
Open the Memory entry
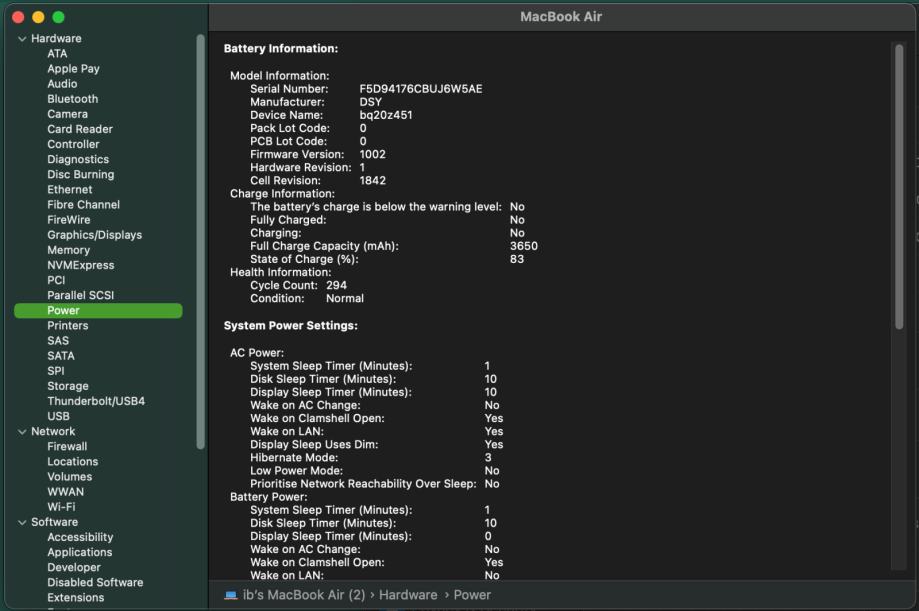(69, 250)
